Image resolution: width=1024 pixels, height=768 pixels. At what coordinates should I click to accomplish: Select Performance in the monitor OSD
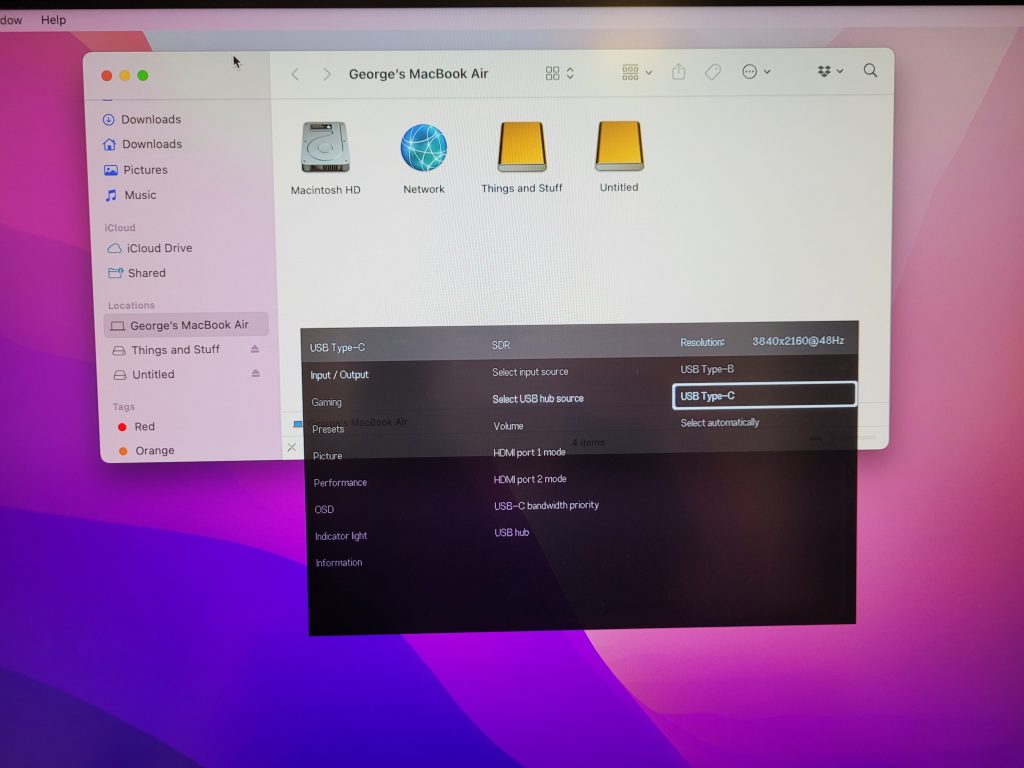(x=340, y=483)
